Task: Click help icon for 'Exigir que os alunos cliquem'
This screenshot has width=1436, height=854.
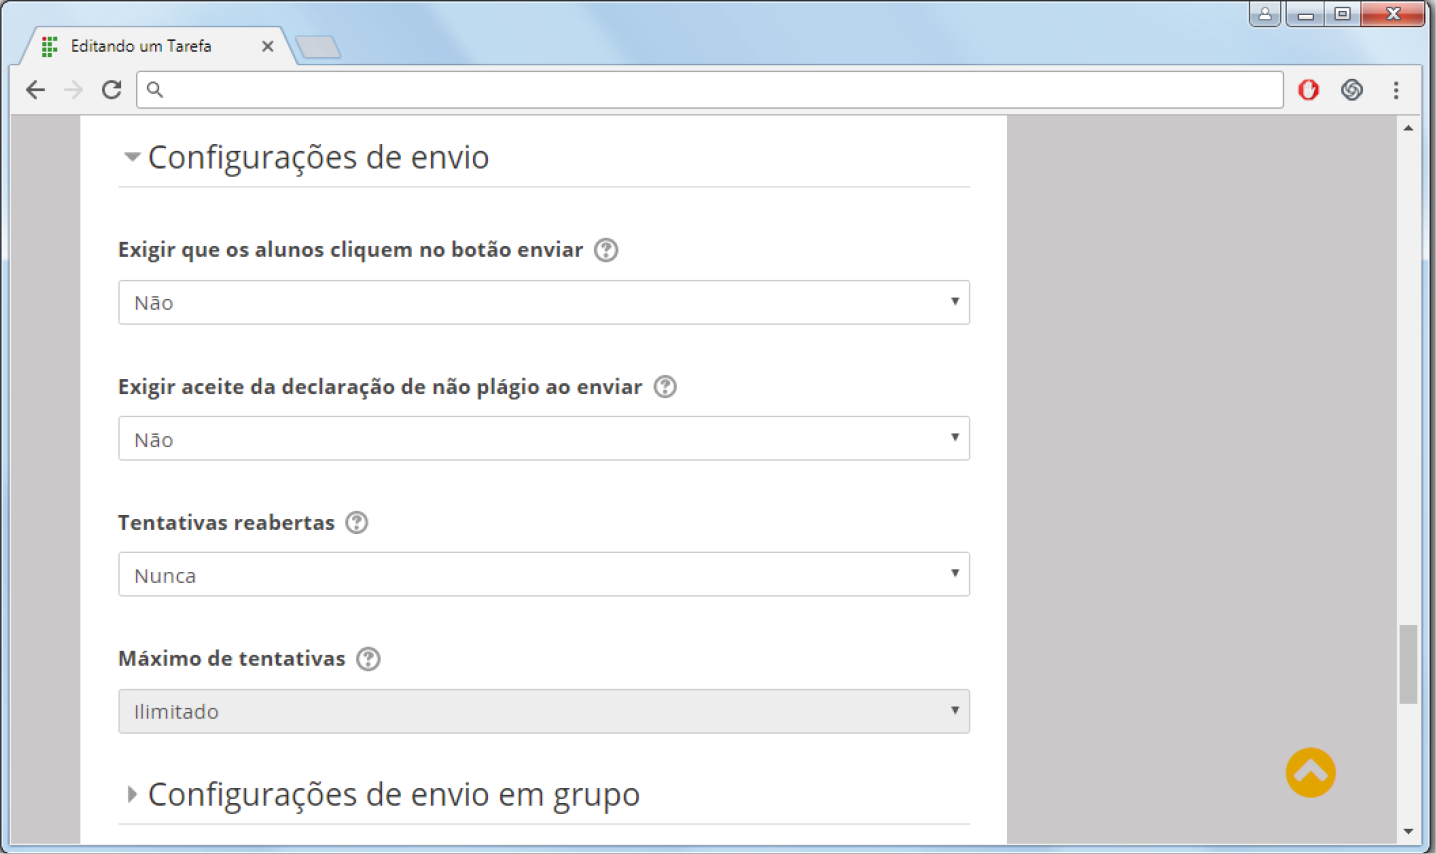Action: (x=606, y=250)
